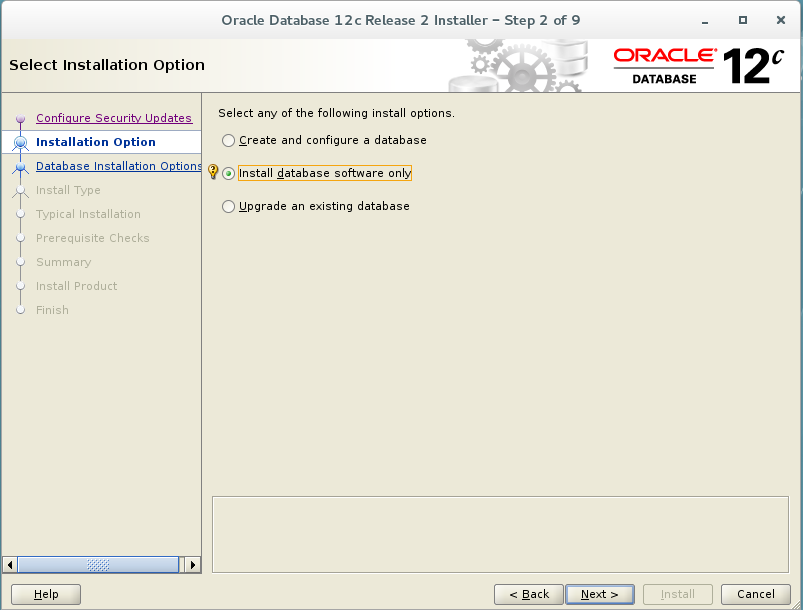The width and height of the screenshot is (803, 610).
Task: Click the lightbulb hint icon beside software only
Action: click(213, 172)
